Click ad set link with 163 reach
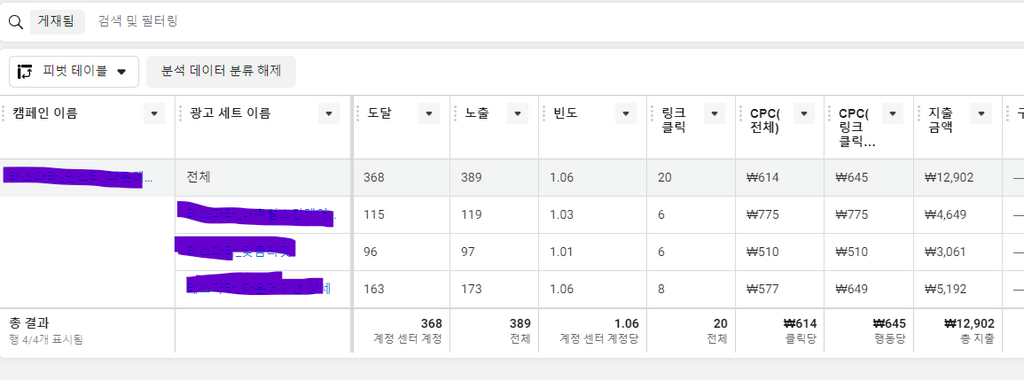The width and height of the screenshot is (1024, 380). tap(259, 287)
